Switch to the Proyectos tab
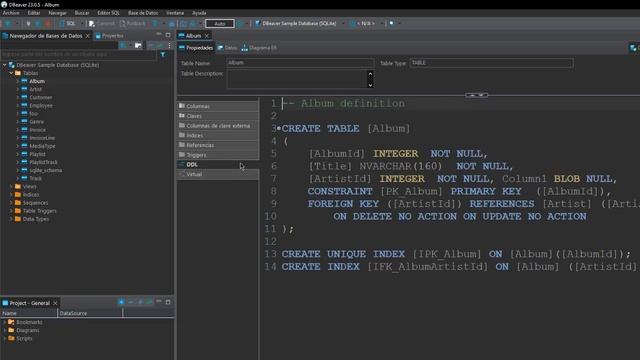The height and width of the screenshot is (360, 640). tap(109, 36)
